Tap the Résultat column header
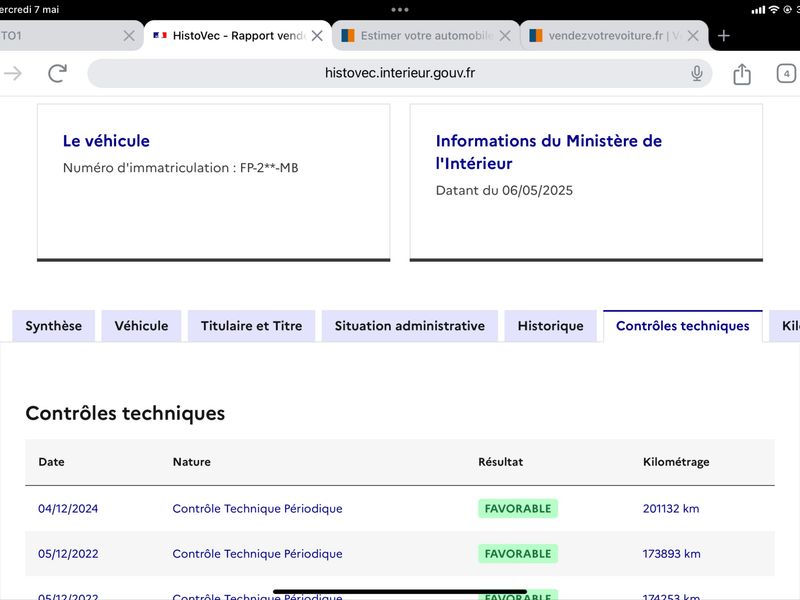The width and height of the screenshot is (800, 600). click(501, 462)
